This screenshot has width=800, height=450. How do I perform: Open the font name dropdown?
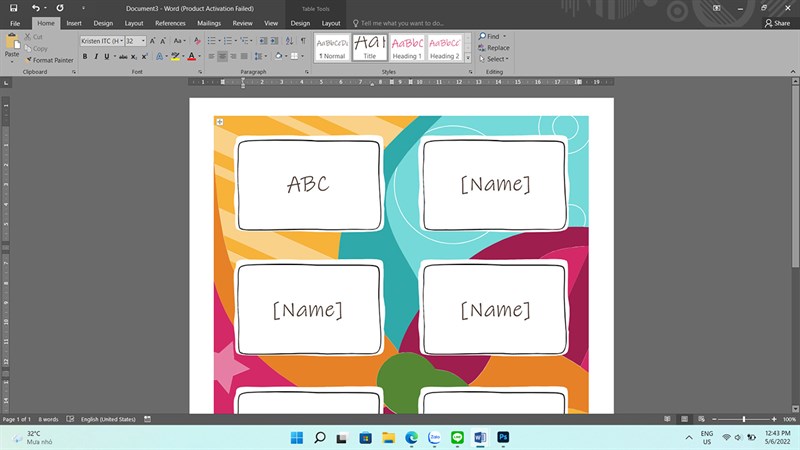[121, 41]
